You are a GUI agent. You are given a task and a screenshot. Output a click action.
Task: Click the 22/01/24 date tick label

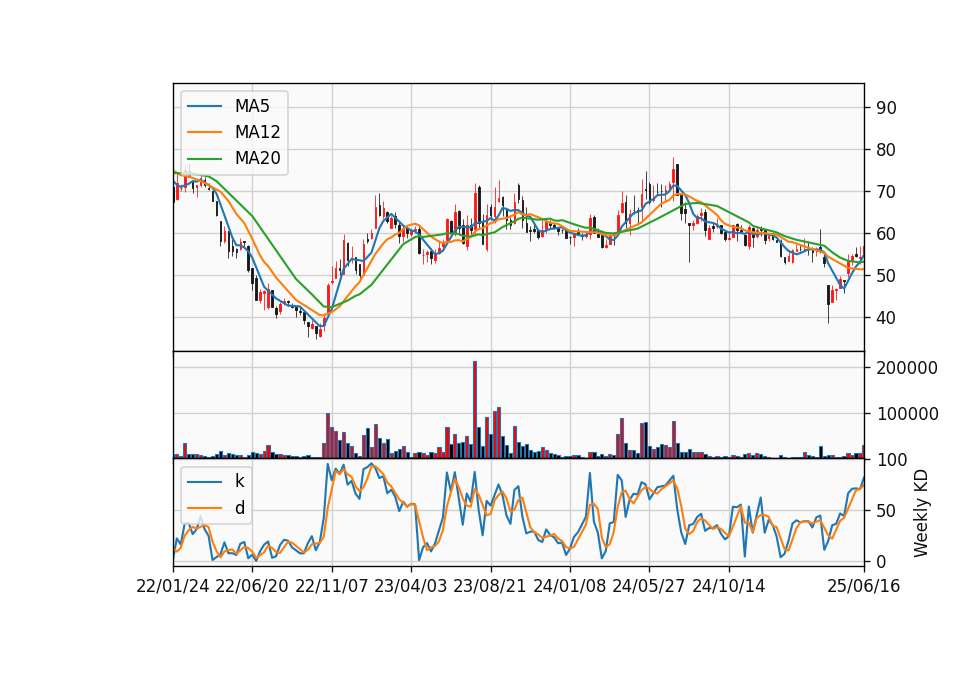(x=173, y=586)
